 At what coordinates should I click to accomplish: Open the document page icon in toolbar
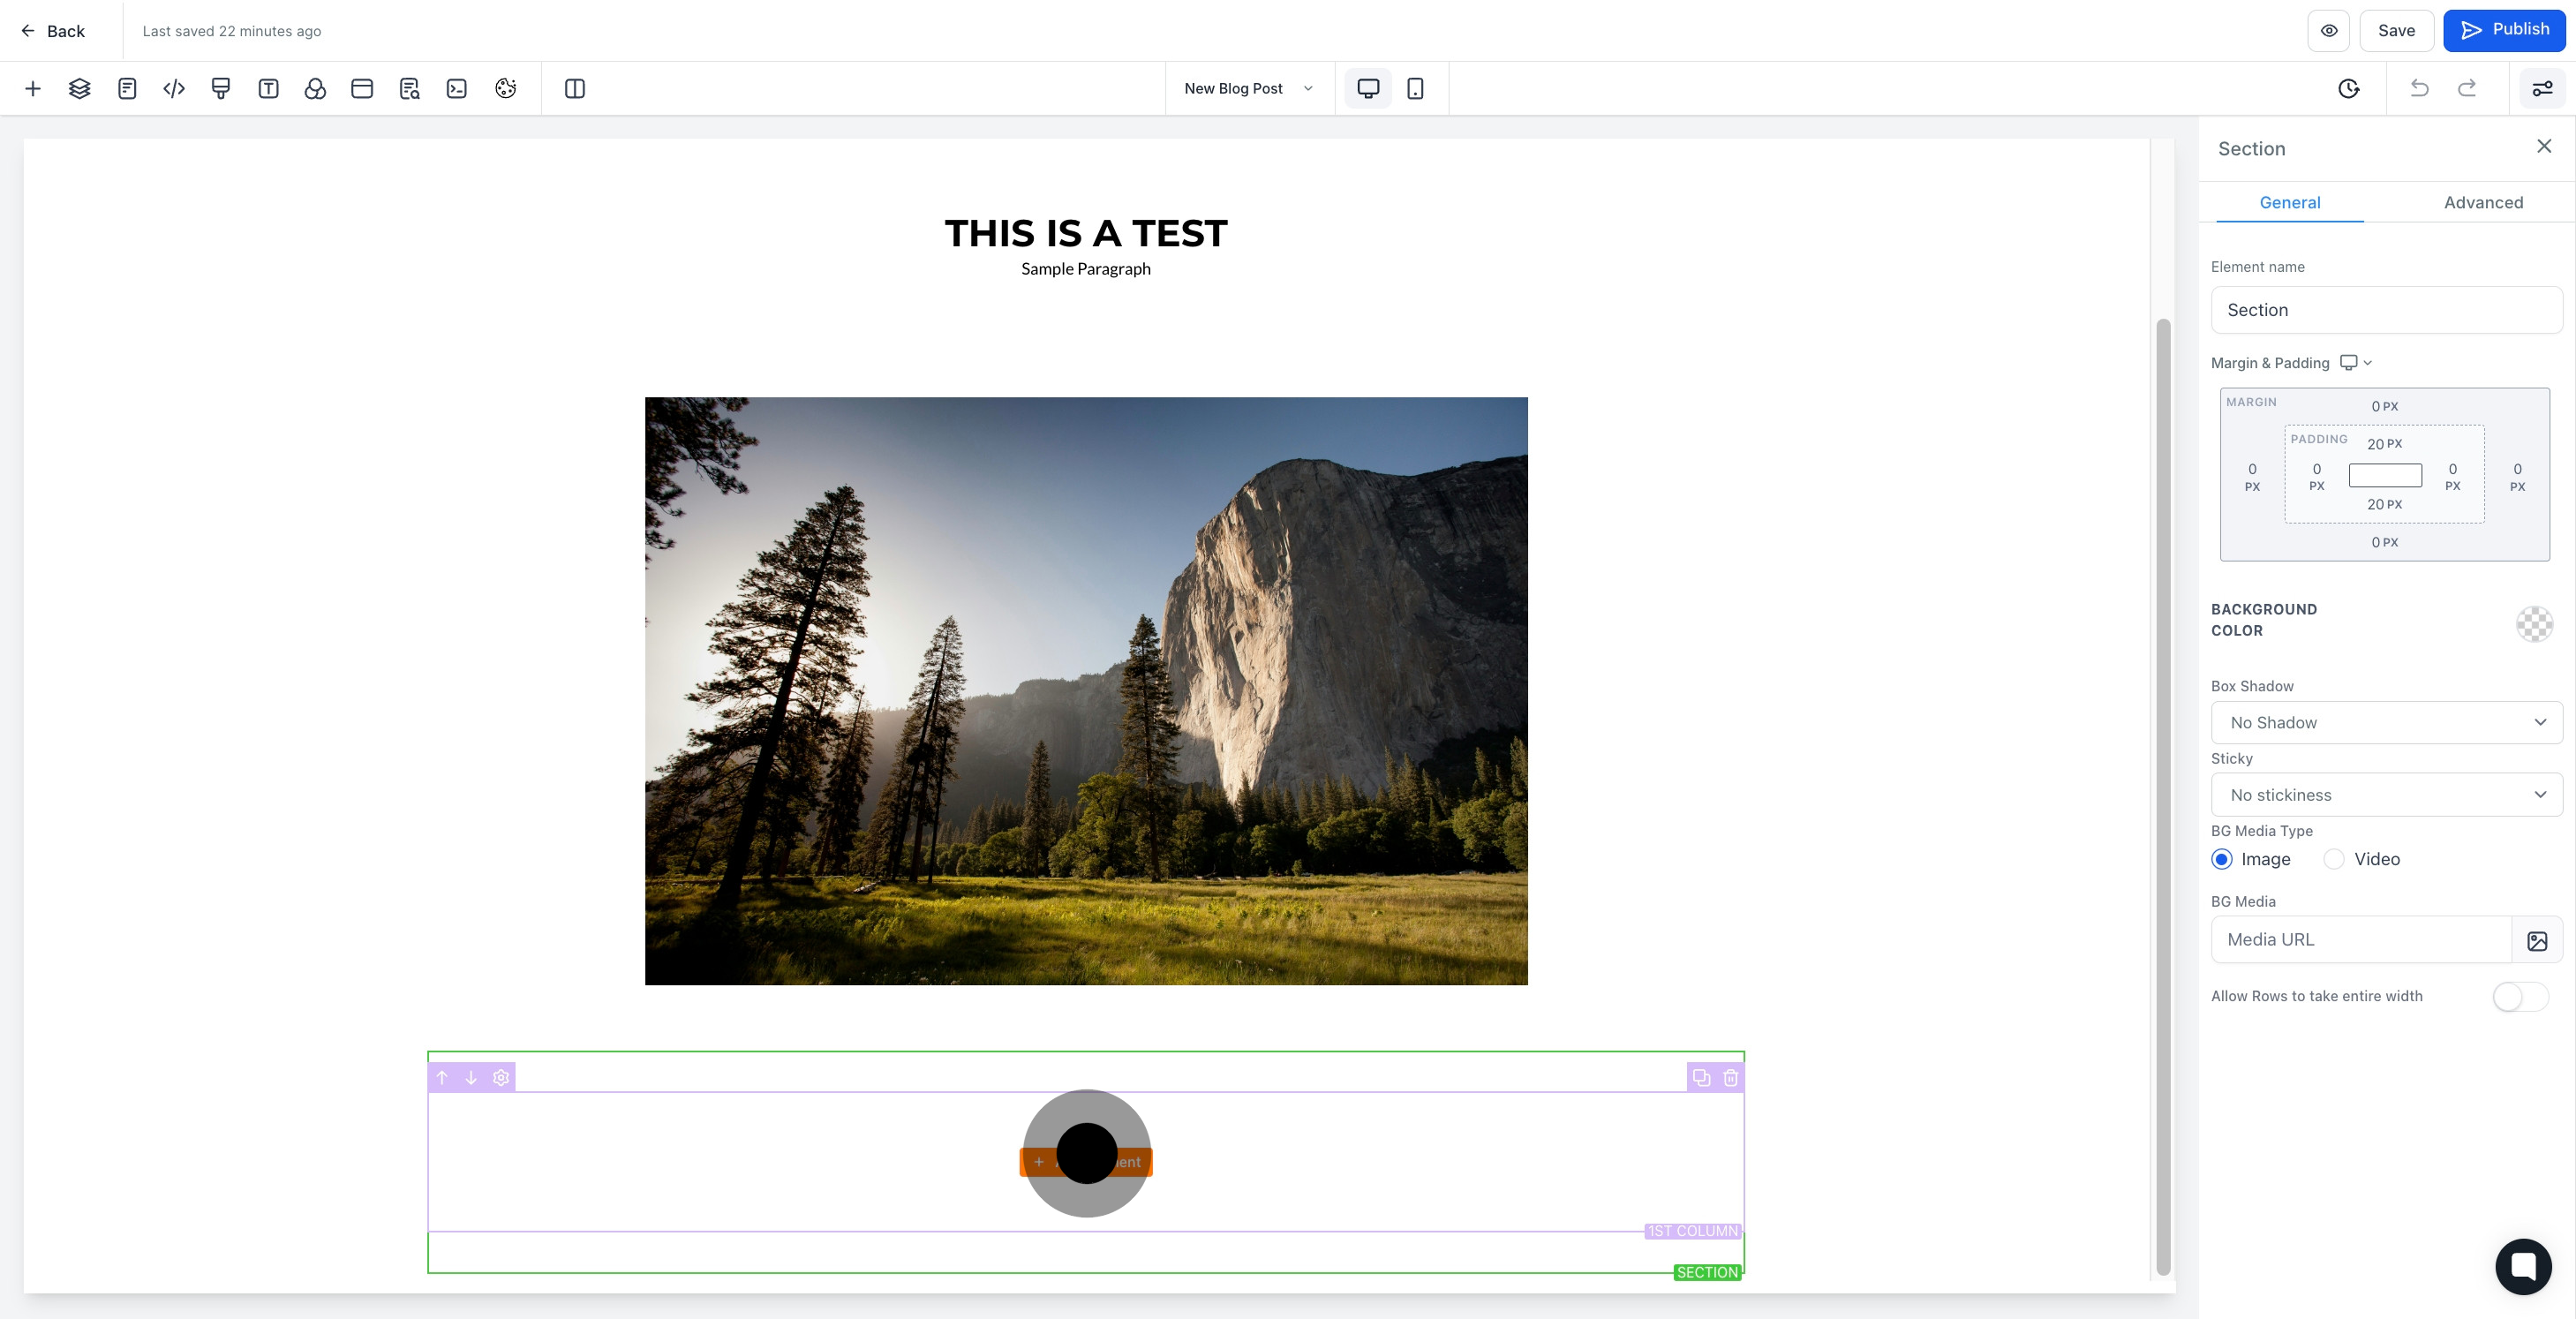(x=127, y=89)
